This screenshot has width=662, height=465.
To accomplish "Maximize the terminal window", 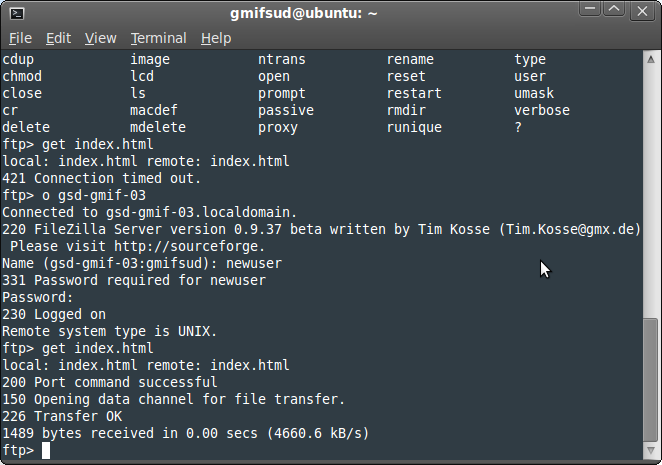I will 614,9.
